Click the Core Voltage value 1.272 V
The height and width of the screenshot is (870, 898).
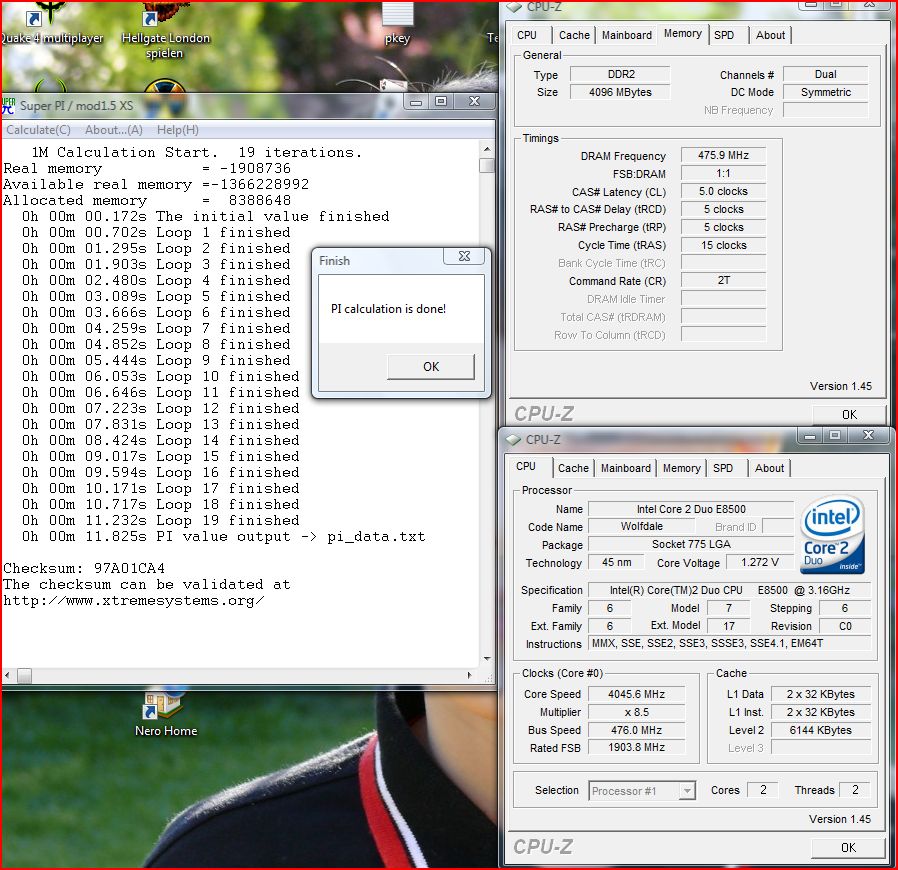pos(759,562)
